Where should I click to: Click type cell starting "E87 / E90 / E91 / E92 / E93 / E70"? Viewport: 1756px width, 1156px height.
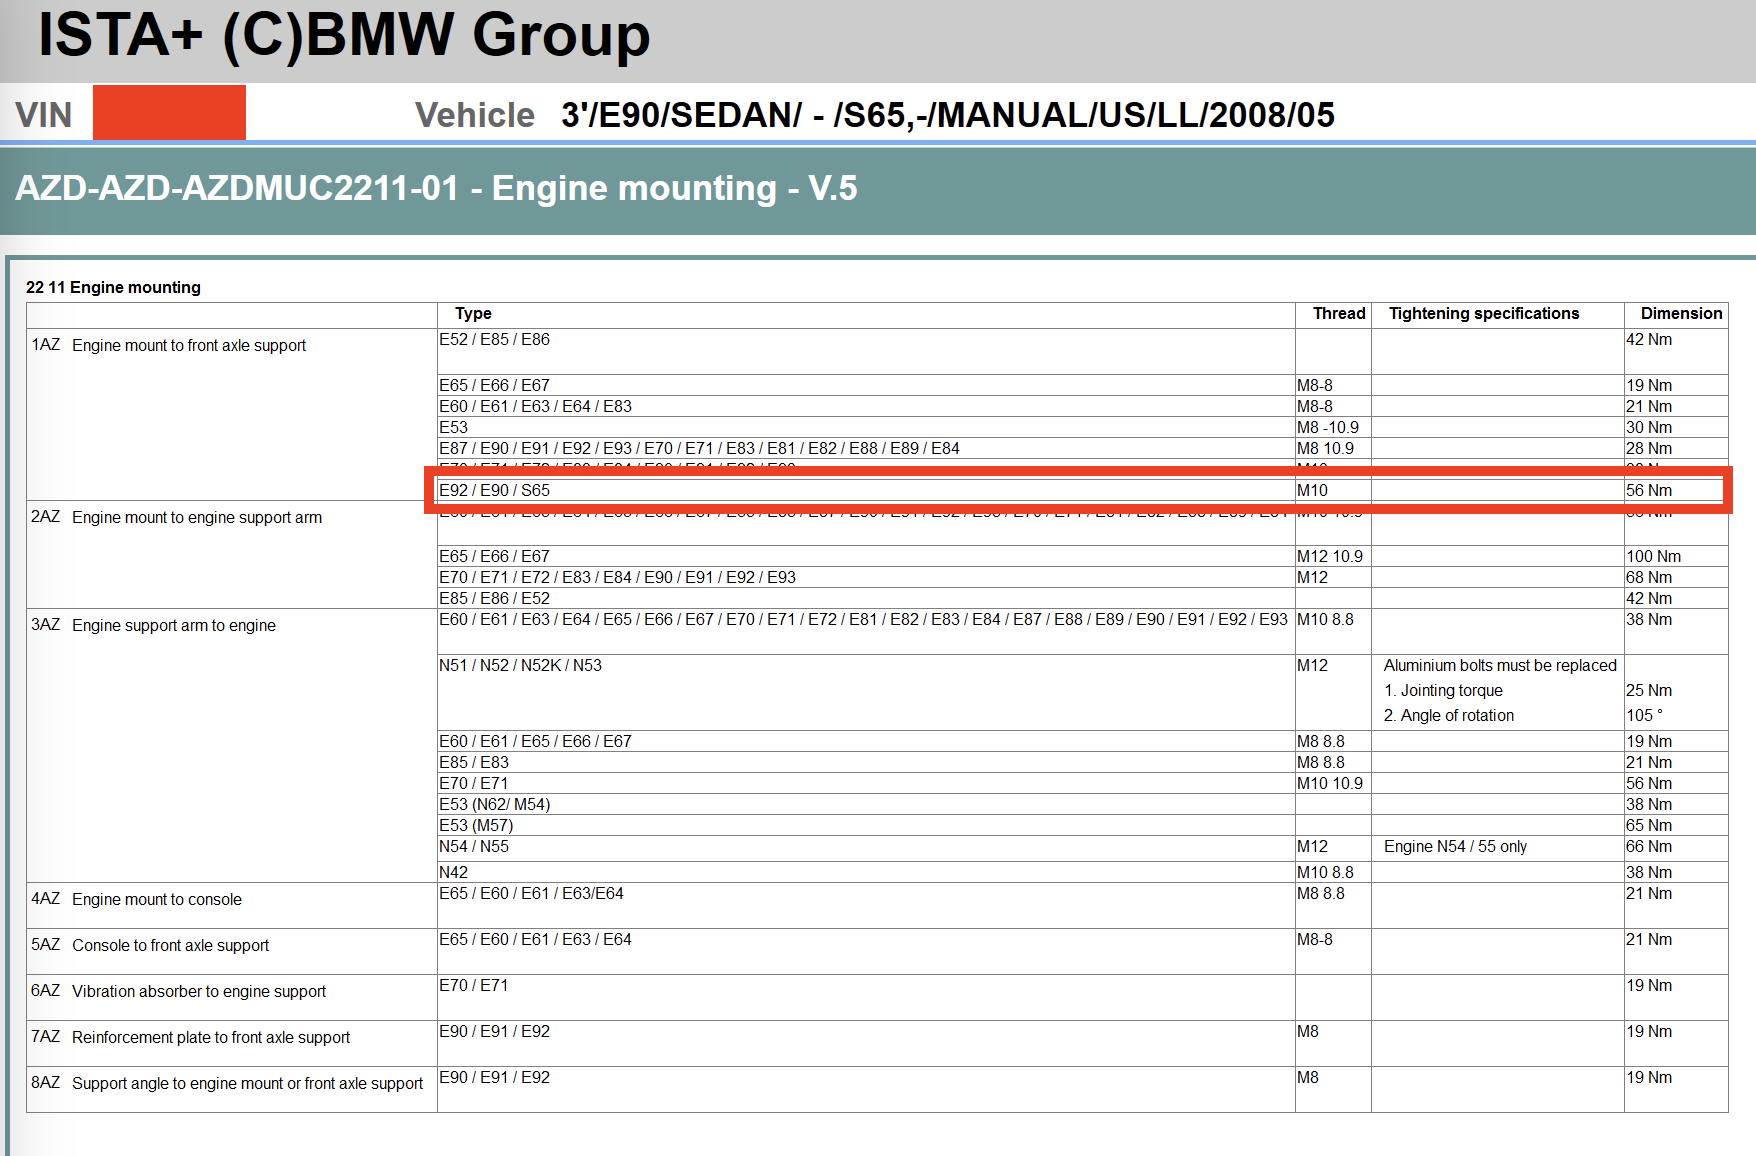click(699, 448)
